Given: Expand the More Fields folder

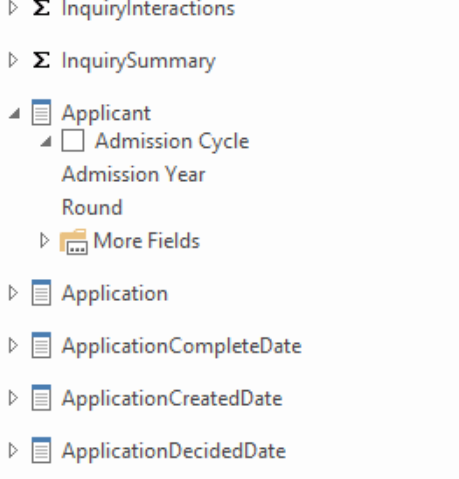Looking at the screenshot, I should [x=44, y=241].
